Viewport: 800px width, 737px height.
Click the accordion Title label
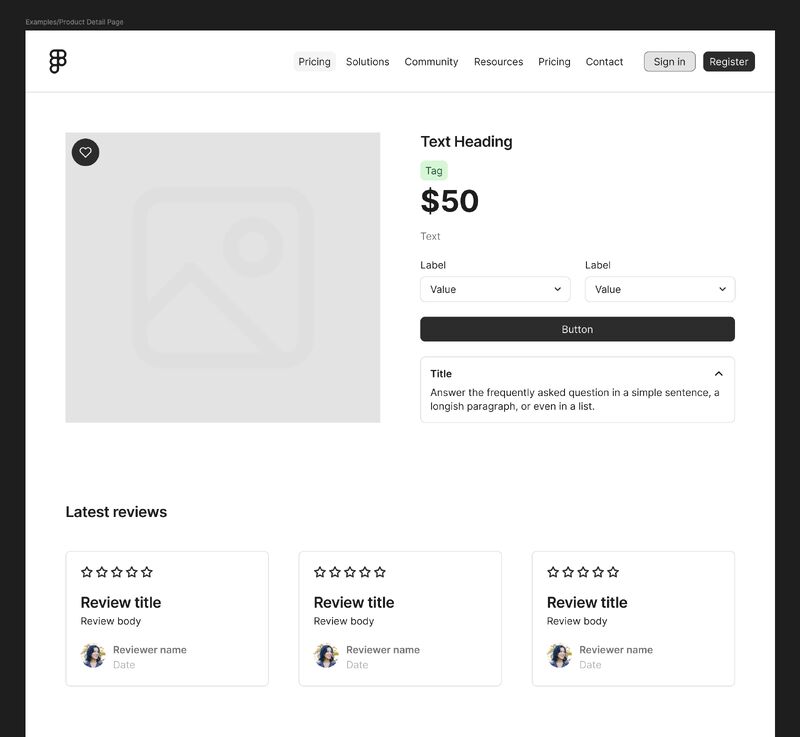point(441,374)
